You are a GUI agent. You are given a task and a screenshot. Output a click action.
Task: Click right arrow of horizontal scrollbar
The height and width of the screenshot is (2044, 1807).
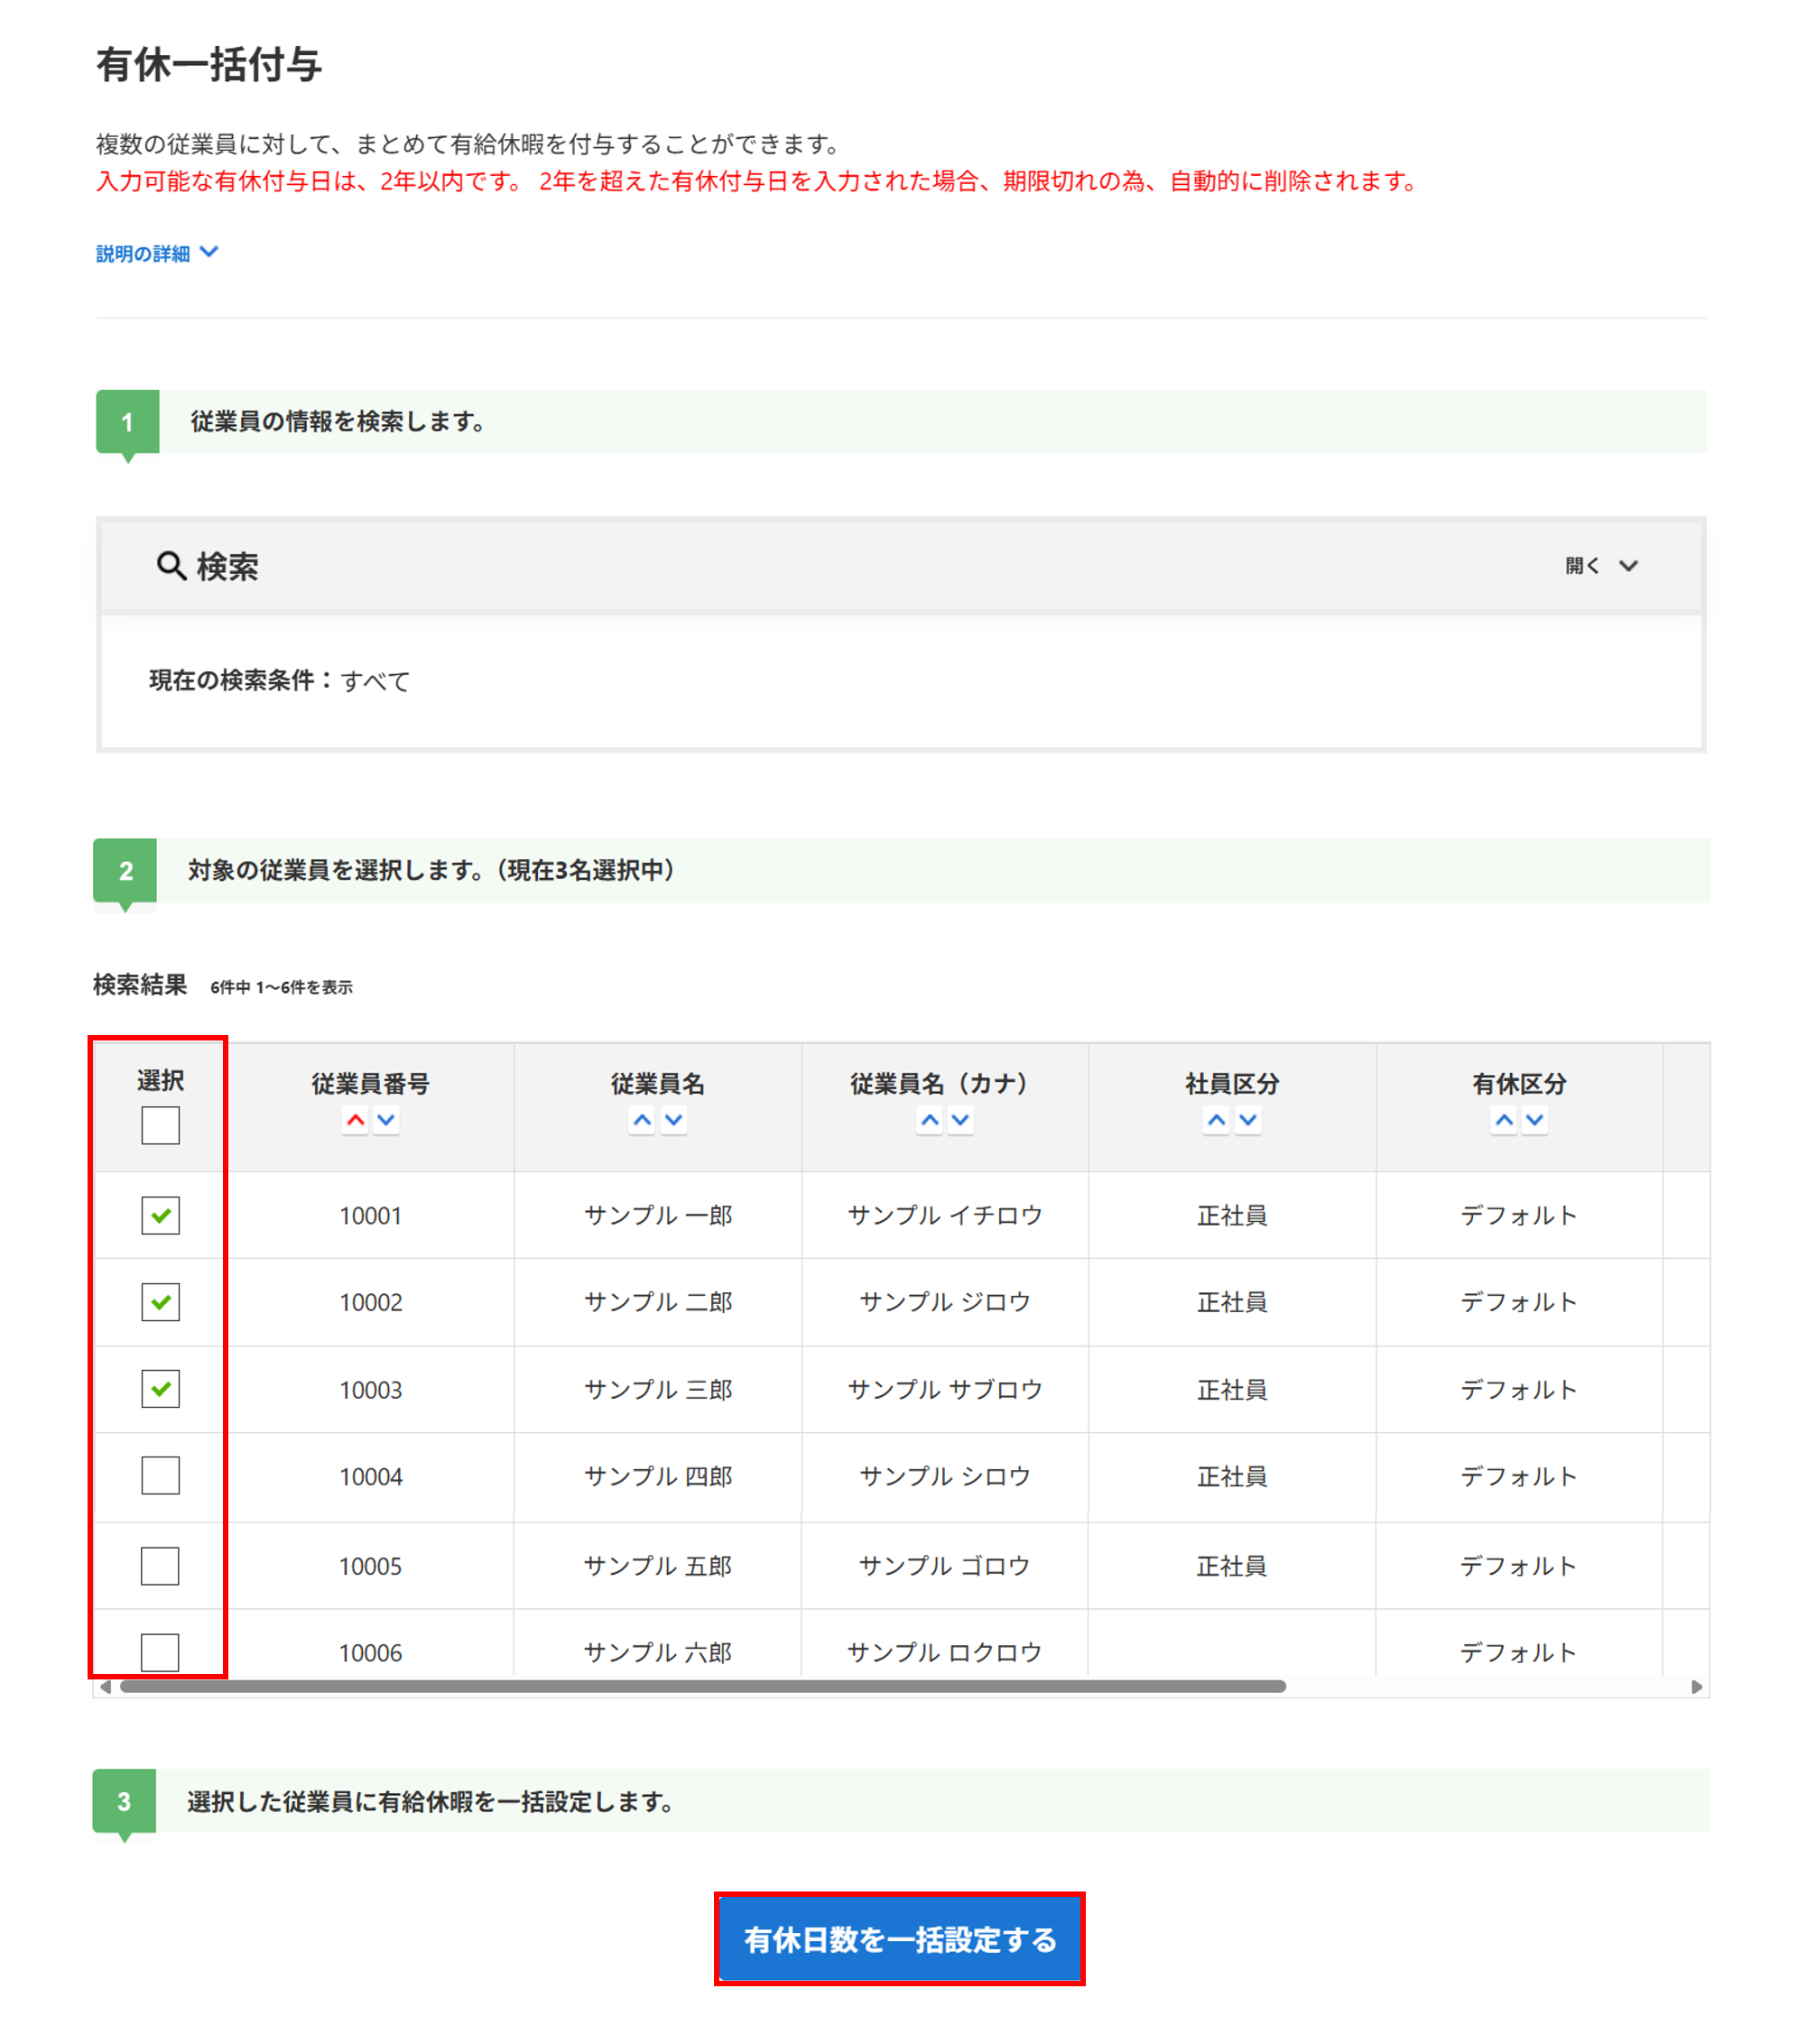[x=1696, y=1687]
